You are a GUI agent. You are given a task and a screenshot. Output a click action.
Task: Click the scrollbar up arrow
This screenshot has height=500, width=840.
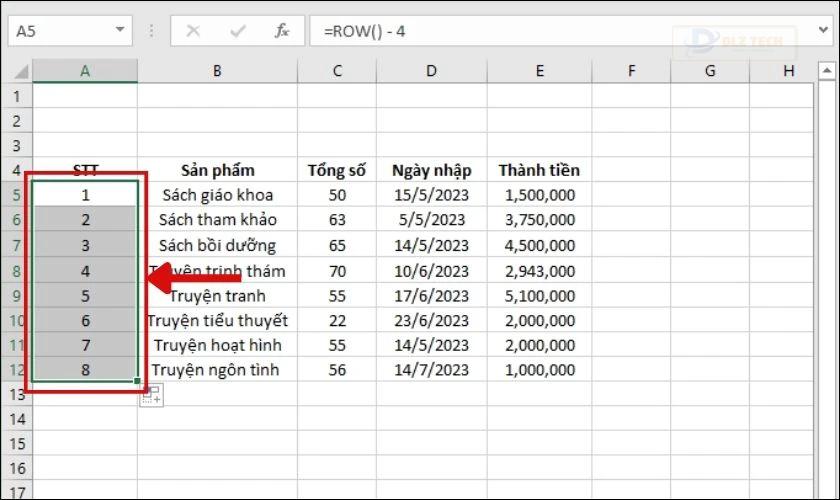point(827,70)
